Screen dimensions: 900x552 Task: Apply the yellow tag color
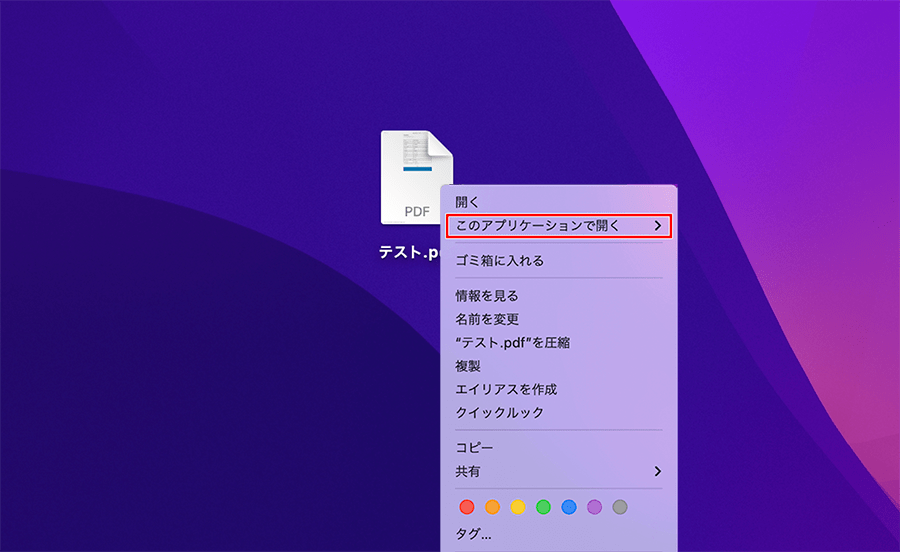coord(518,507)
